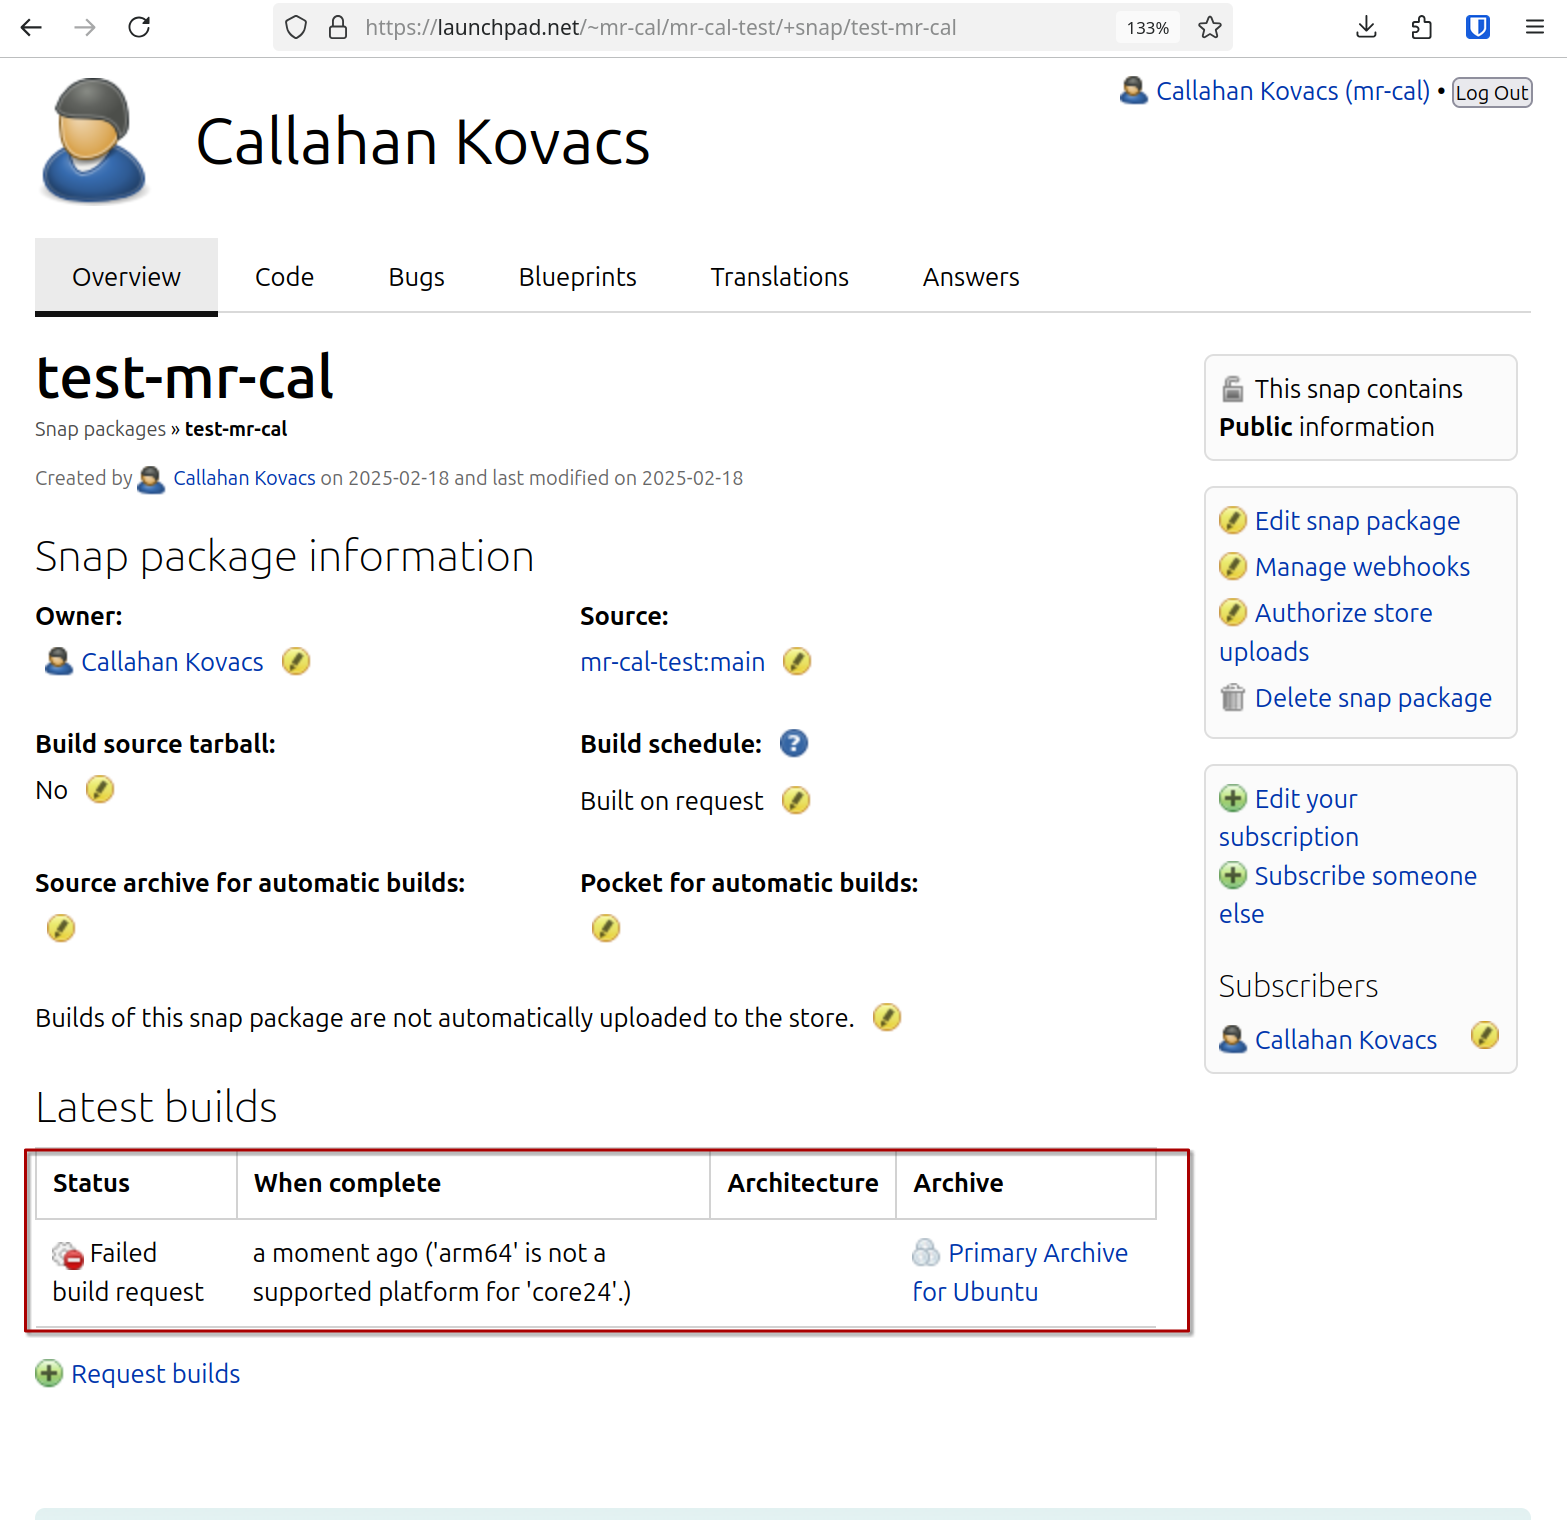Open the Delete snap package link
The width and height of the screenshot is (1567, 1520).
tap(1372, 698)
